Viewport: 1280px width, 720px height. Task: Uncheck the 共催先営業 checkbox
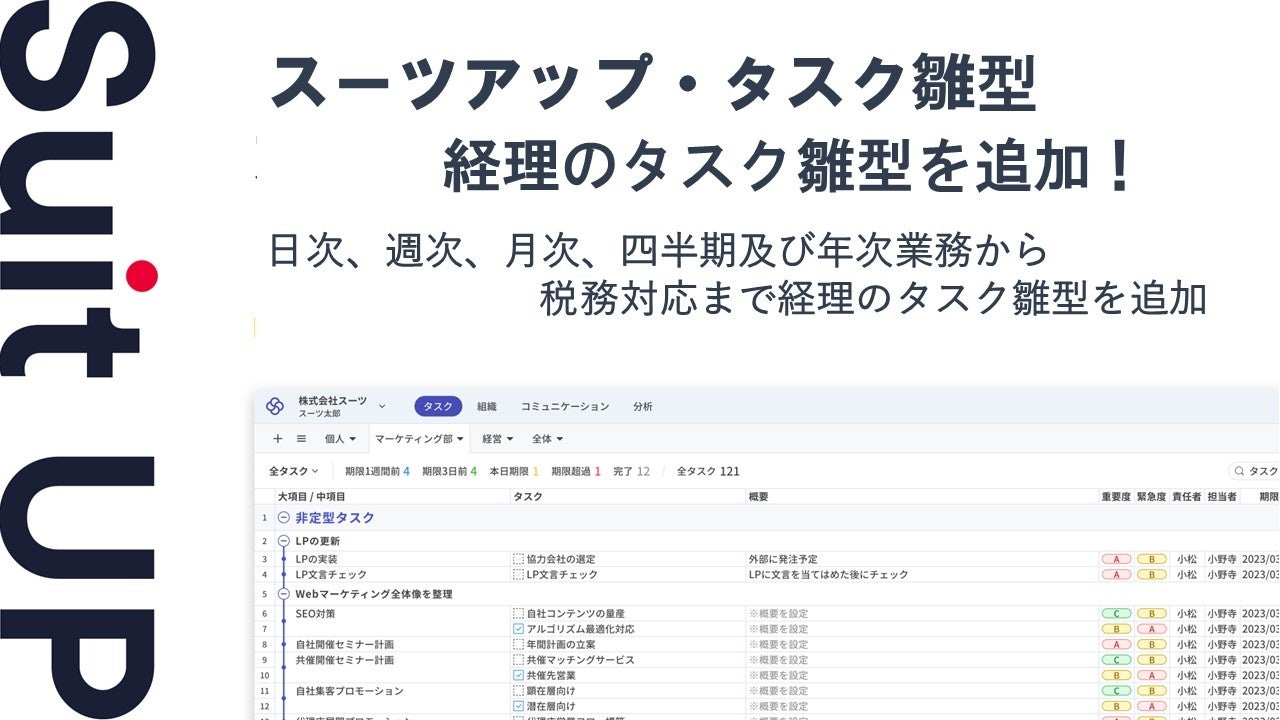click(518, 676)
